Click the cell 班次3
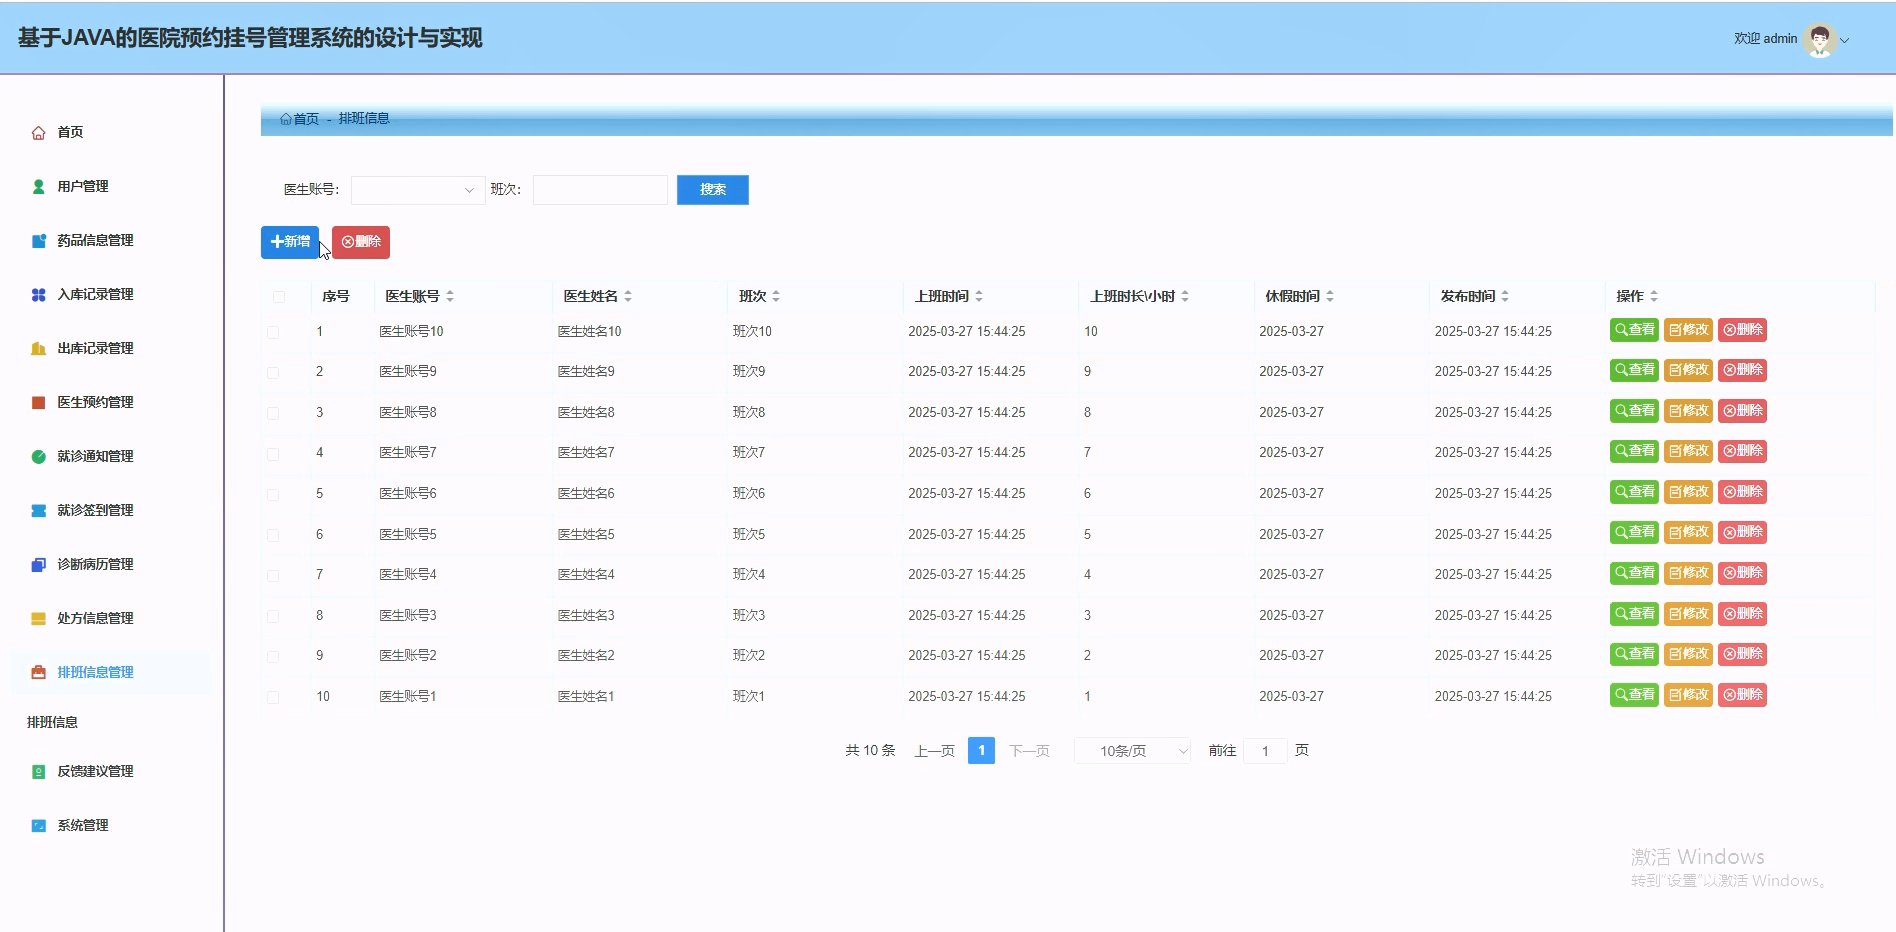Screen dimensions: 1896x932 tap(749, 615)
